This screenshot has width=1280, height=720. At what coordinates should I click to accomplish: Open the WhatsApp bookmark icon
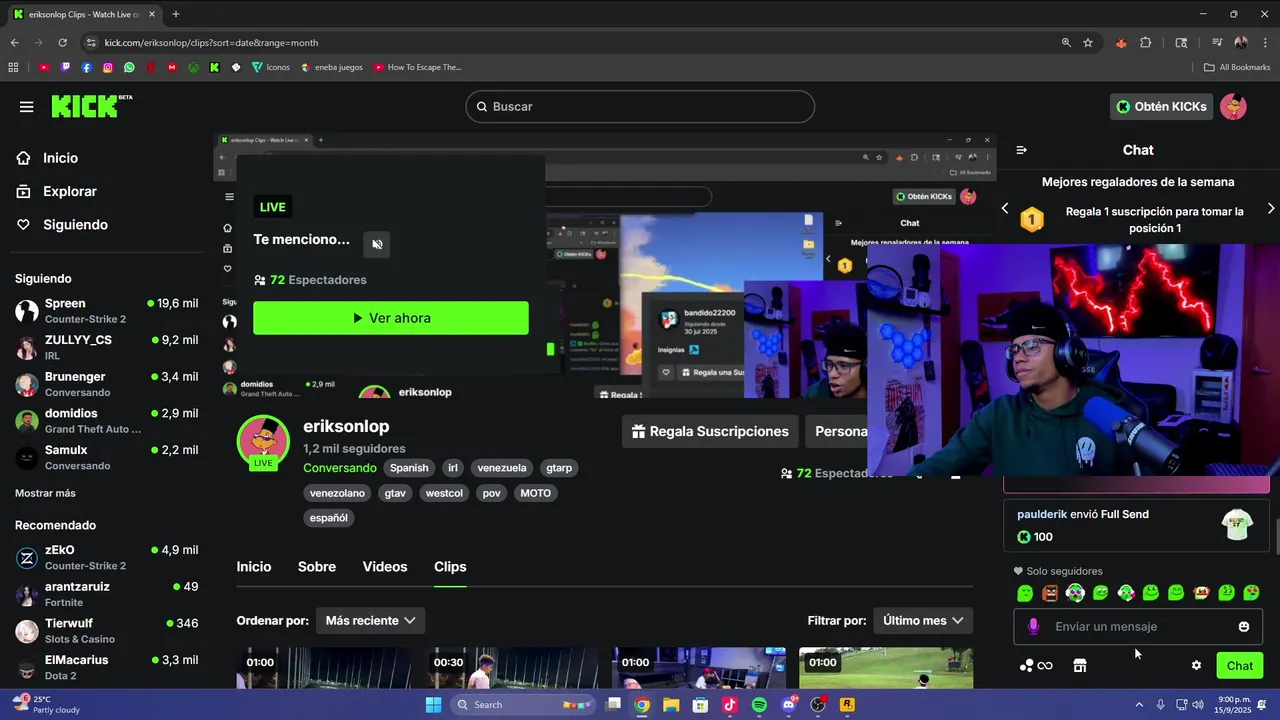(x=129, y=67)
